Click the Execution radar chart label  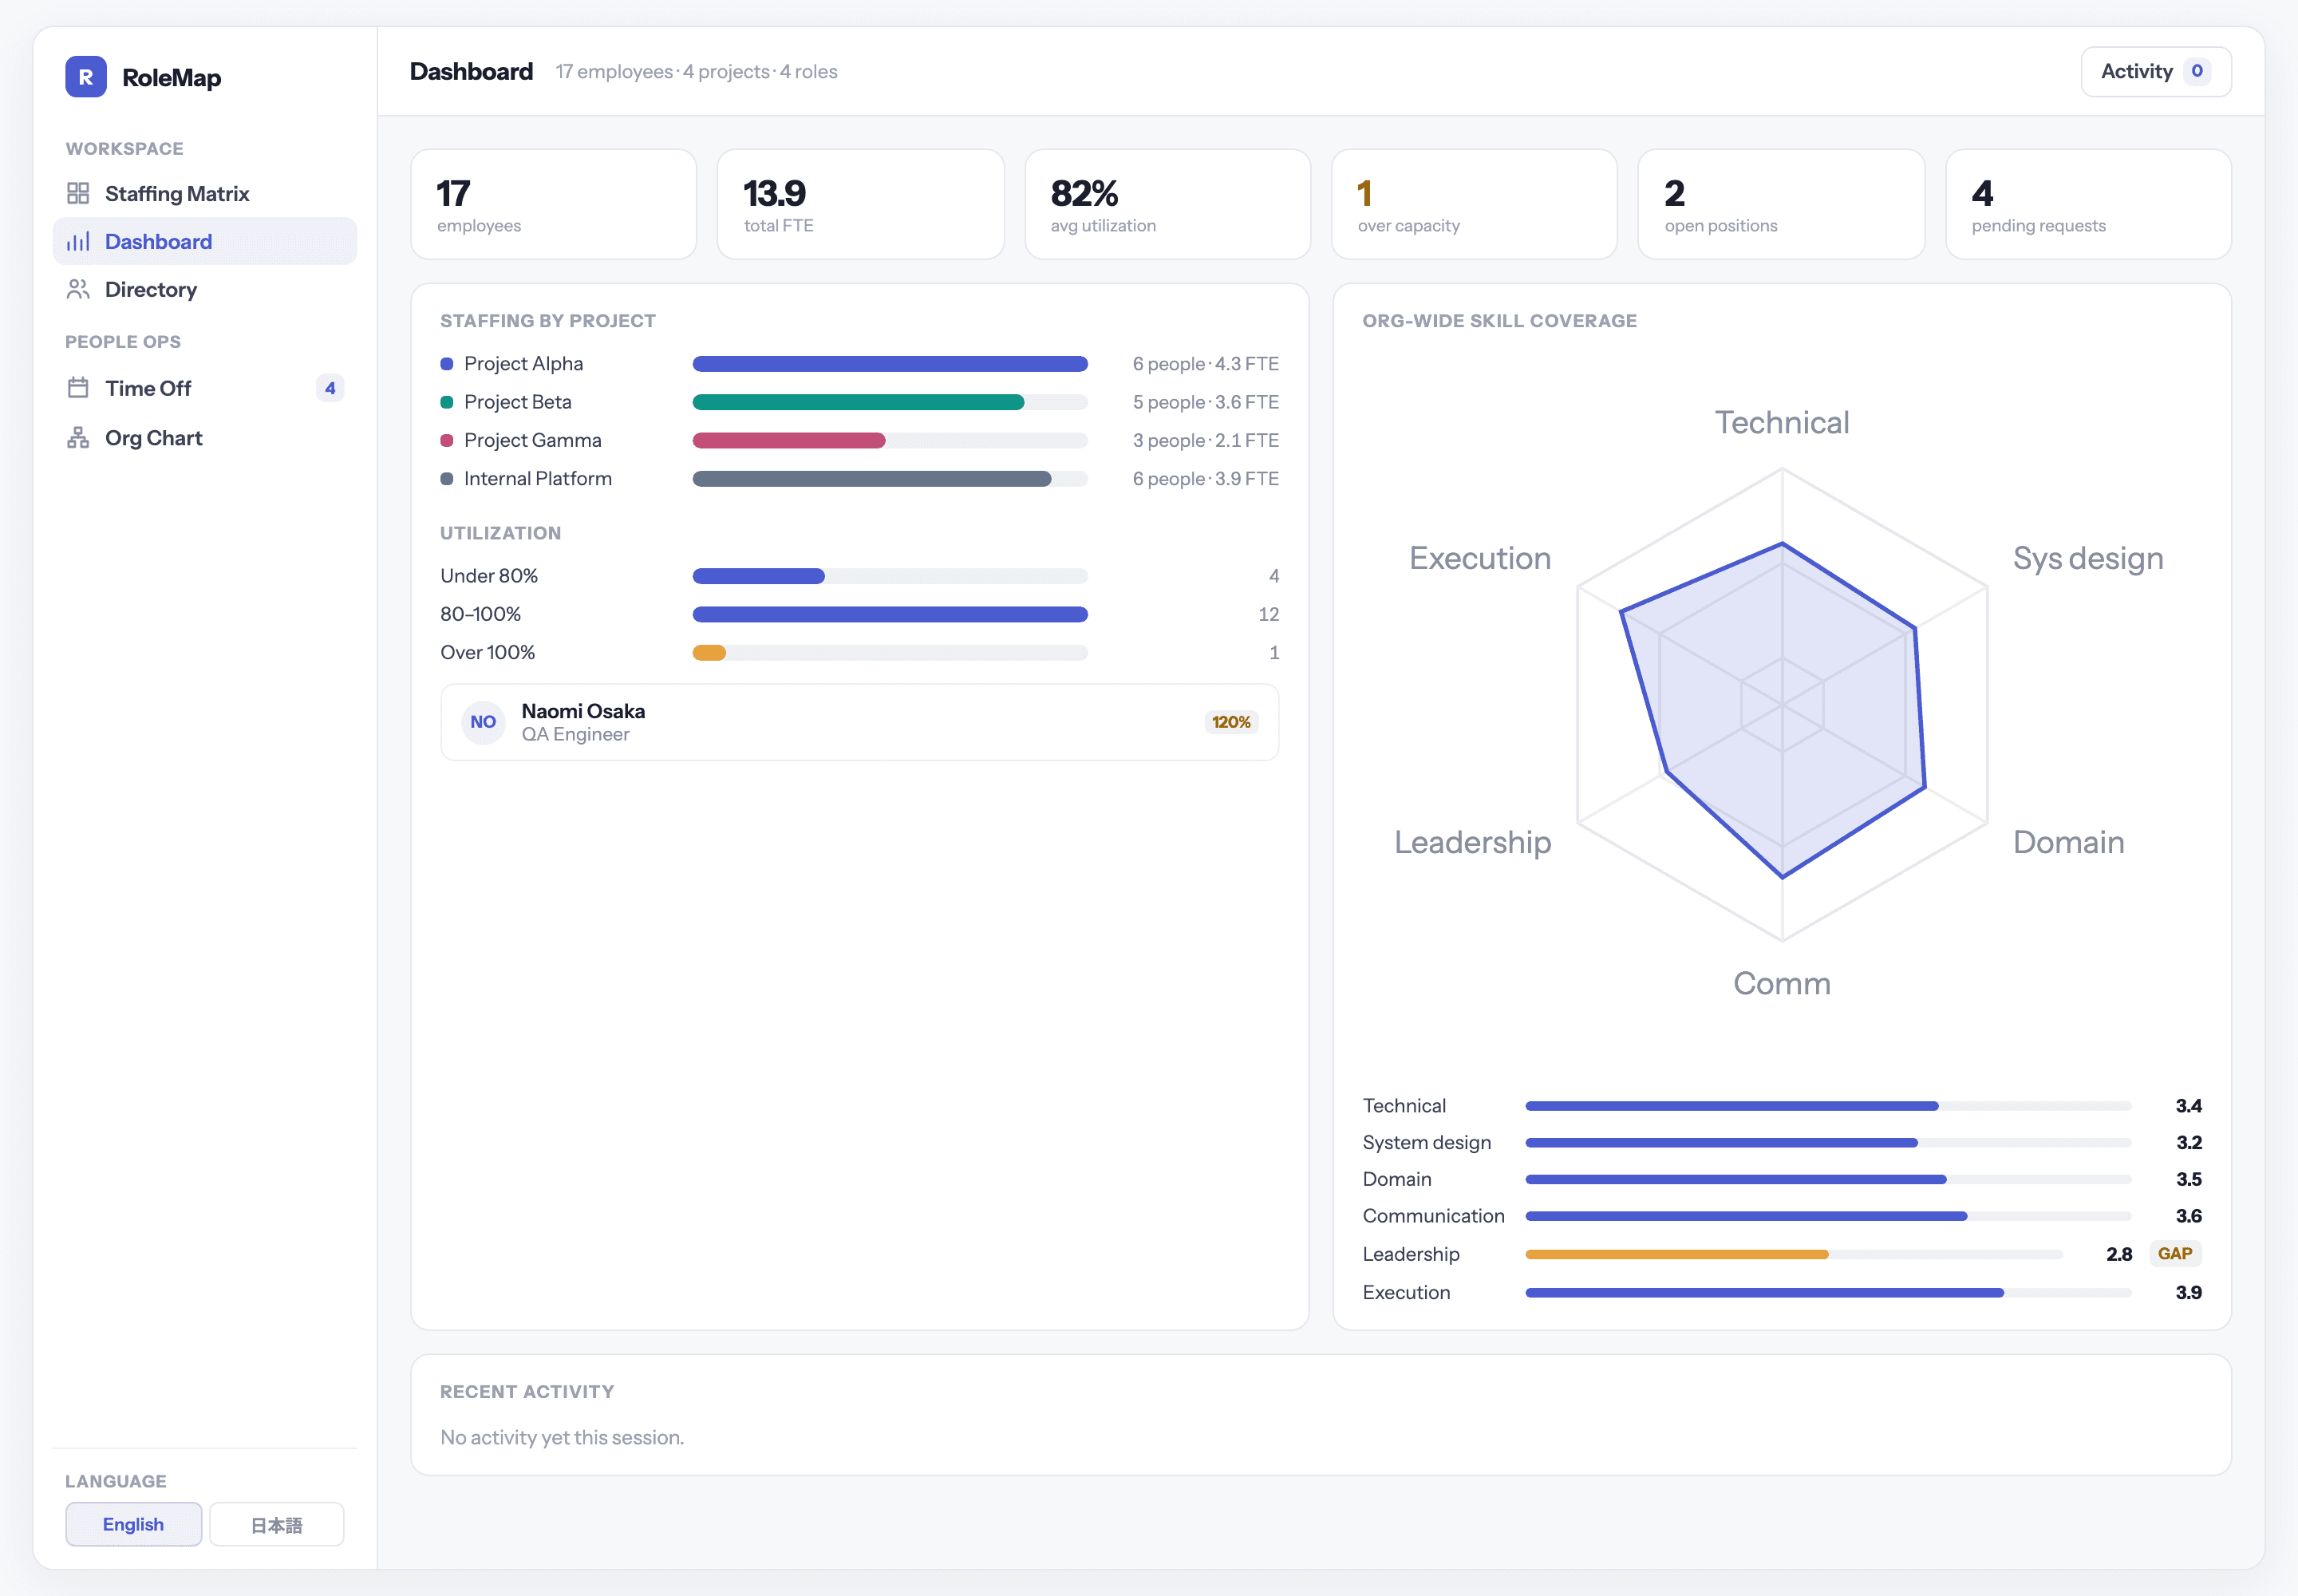[1480, 559]
